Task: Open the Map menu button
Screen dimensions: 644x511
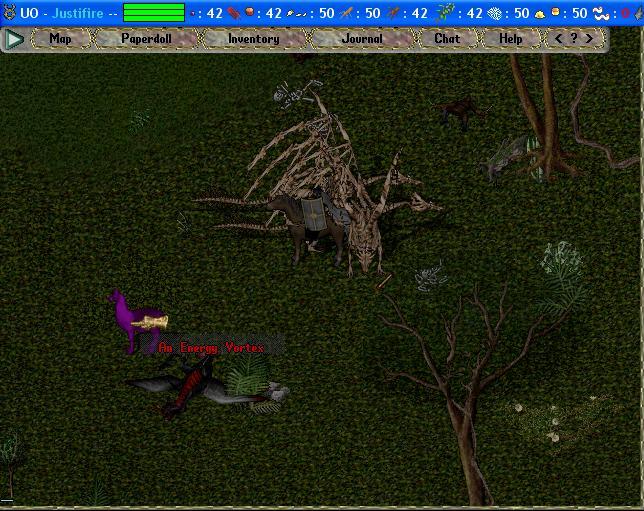Action: click(x=60, y=39)
